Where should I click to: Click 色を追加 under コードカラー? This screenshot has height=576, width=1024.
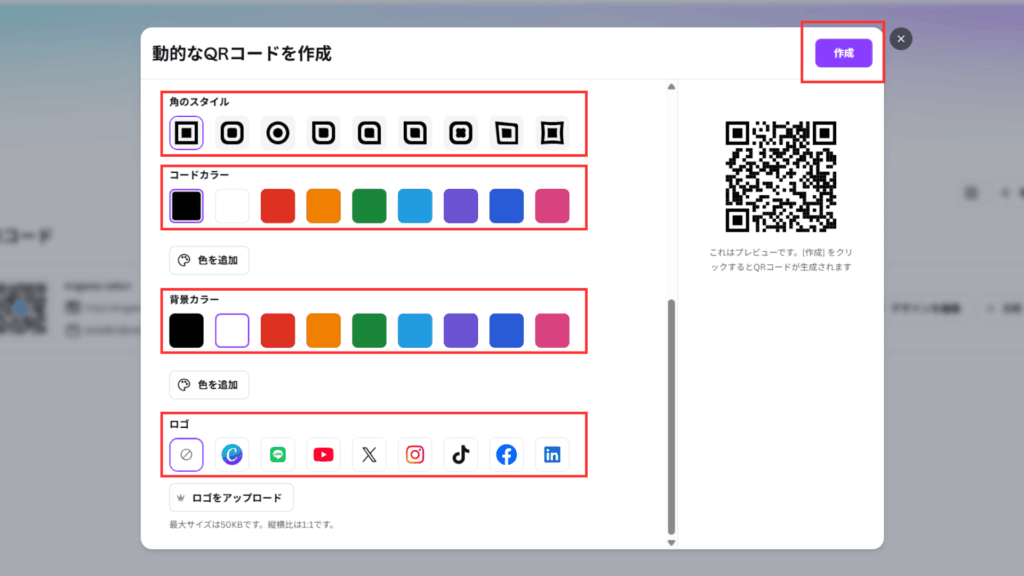(x=209, y=261)
